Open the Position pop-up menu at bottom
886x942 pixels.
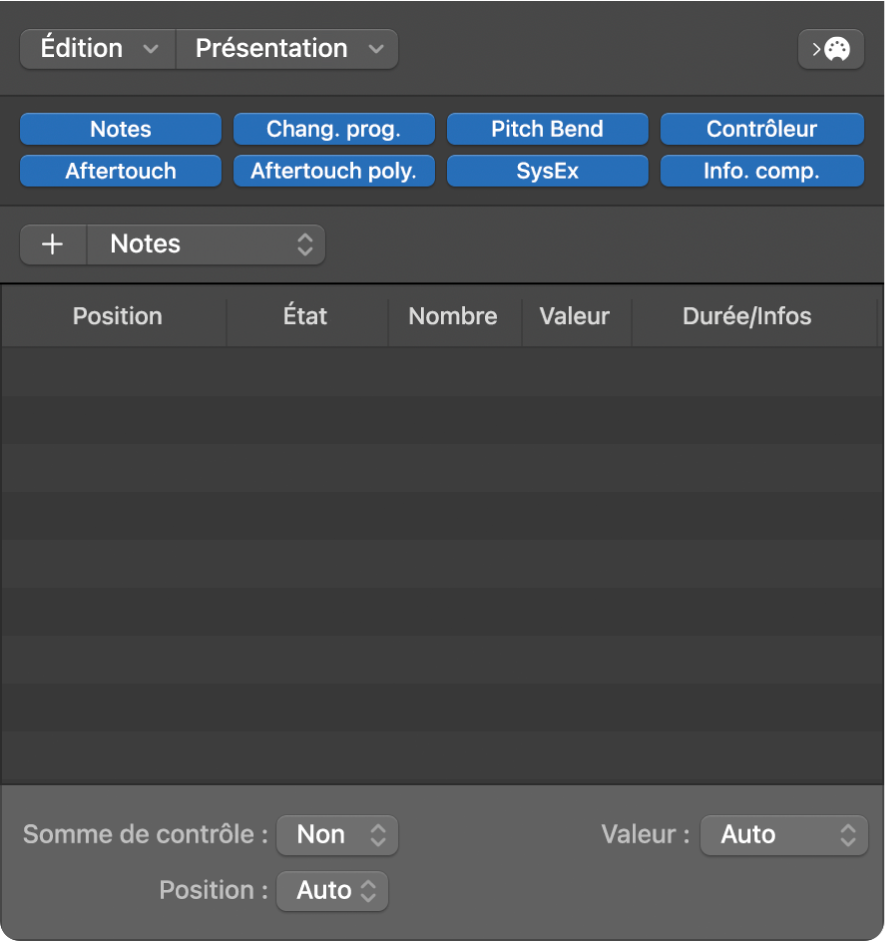[332, 890]
